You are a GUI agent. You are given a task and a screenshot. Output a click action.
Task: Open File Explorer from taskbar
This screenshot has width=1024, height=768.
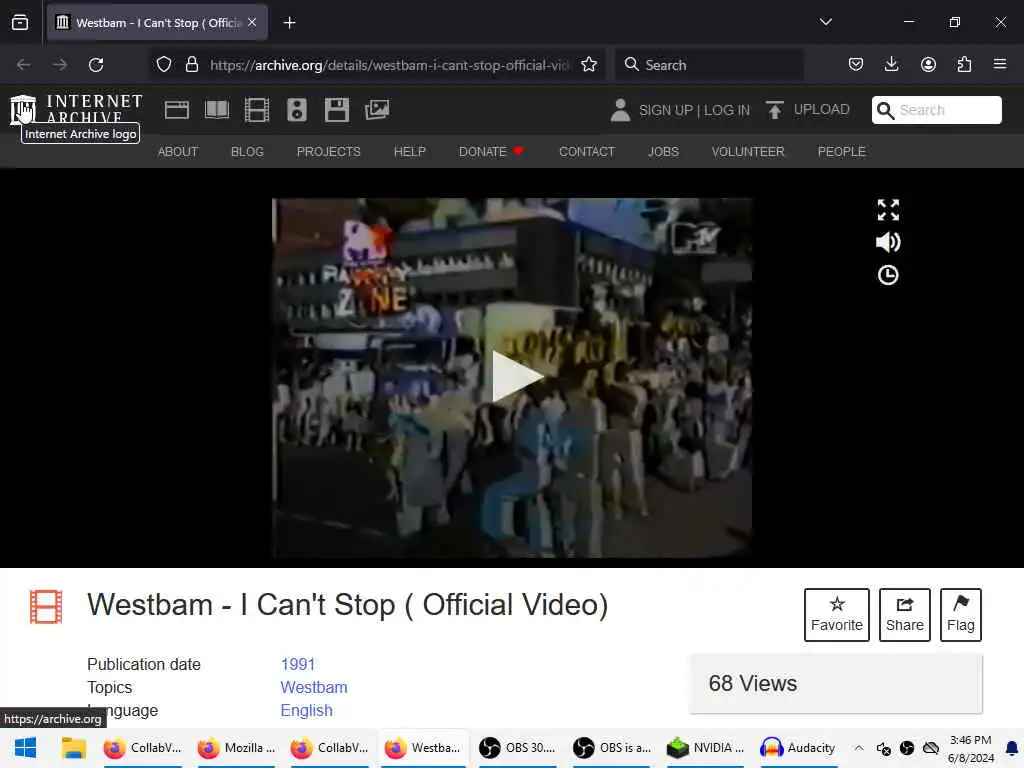tap(74, 748)
